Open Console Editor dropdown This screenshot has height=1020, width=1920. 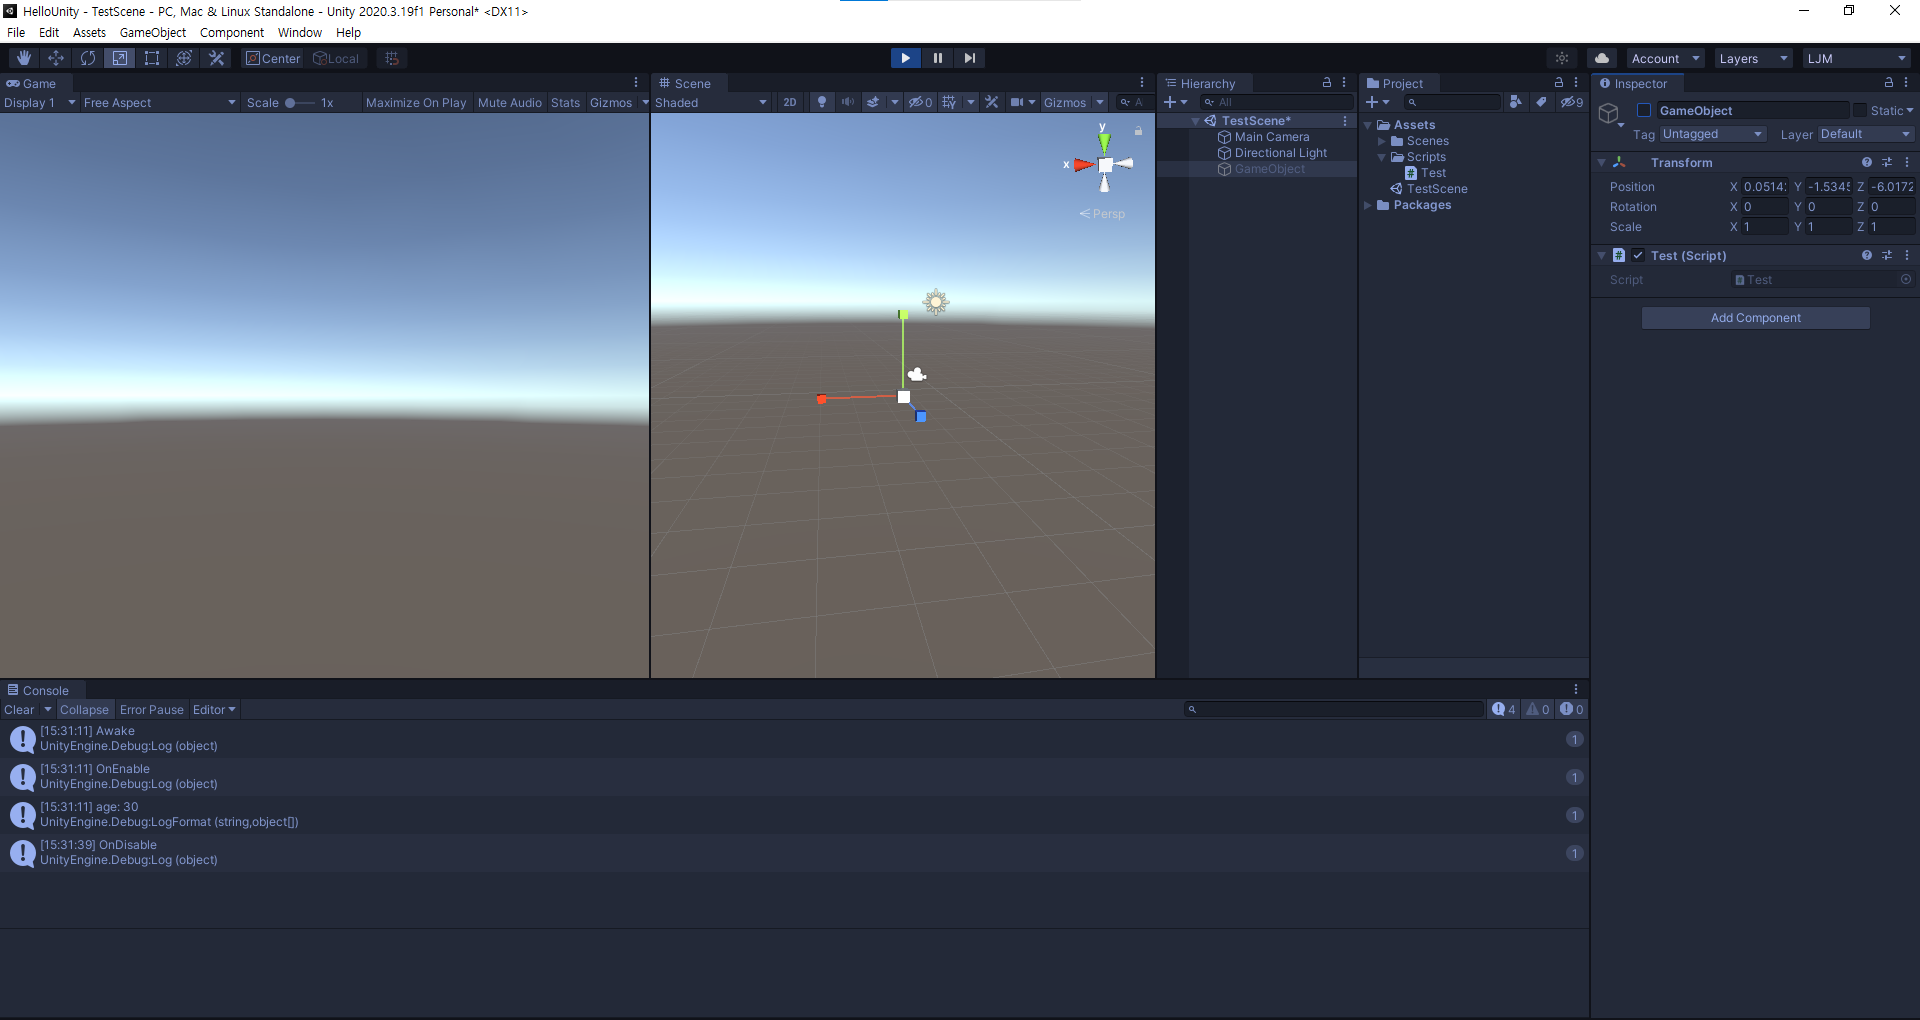click(x=214, y=709)
